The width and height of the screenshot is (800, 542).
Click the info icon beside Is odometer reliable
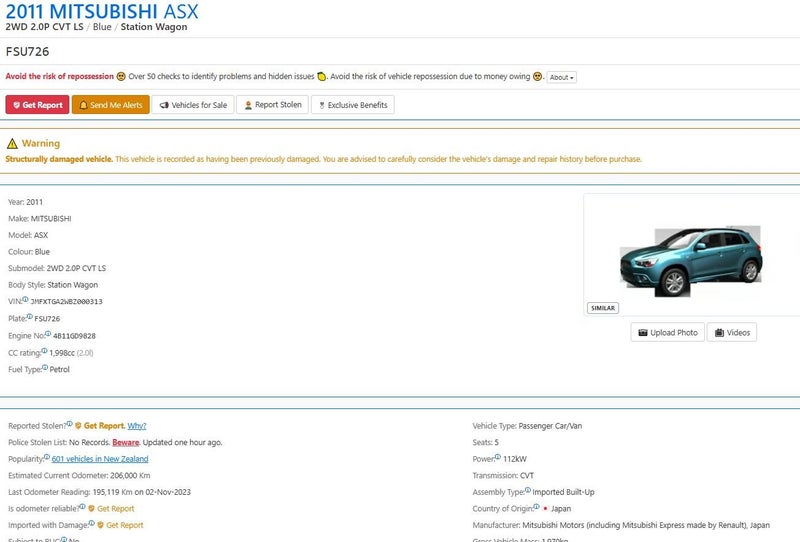[x=83, y=506]
